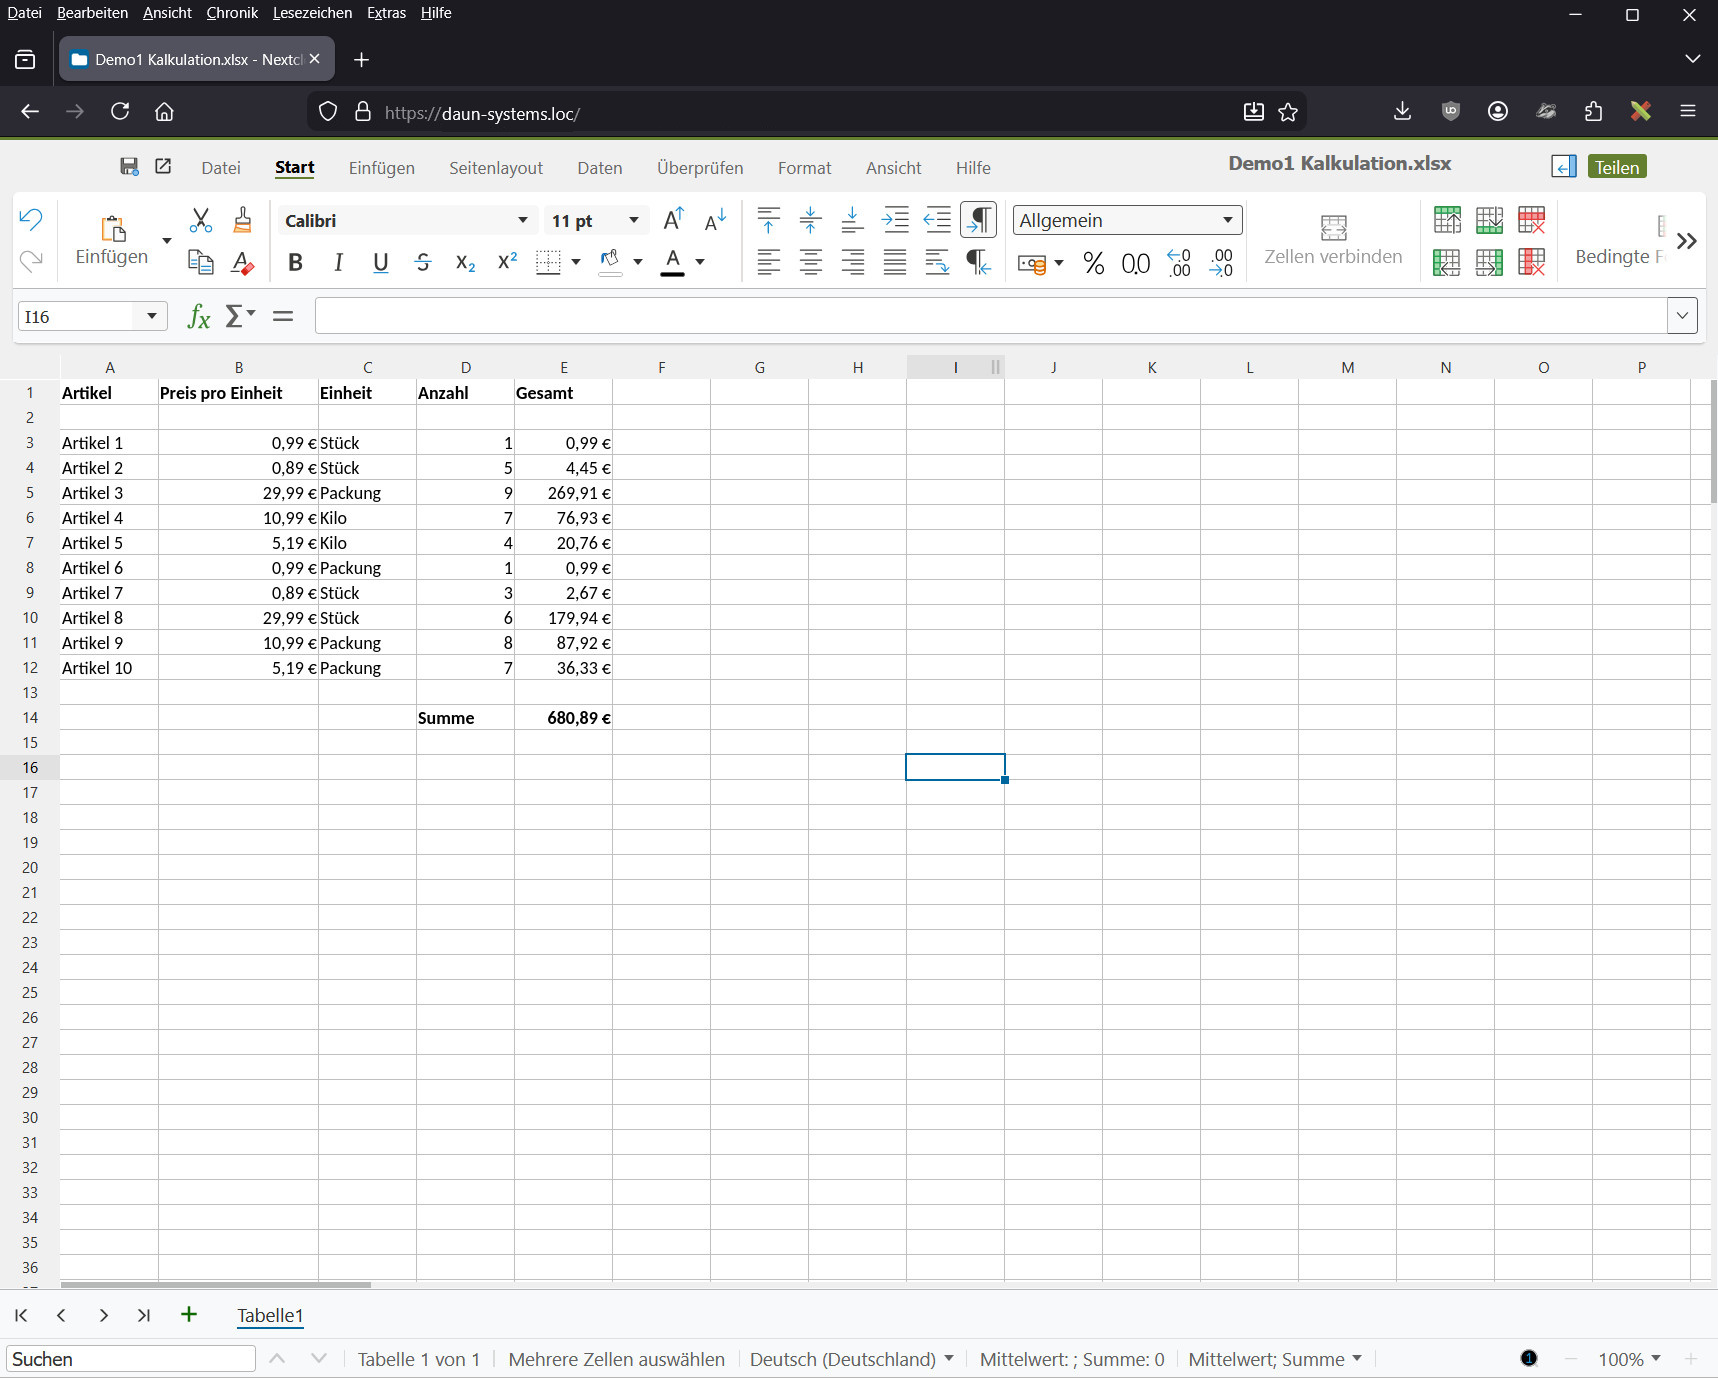Open the Function Wizard fx icon

click(x=199, y=317)
